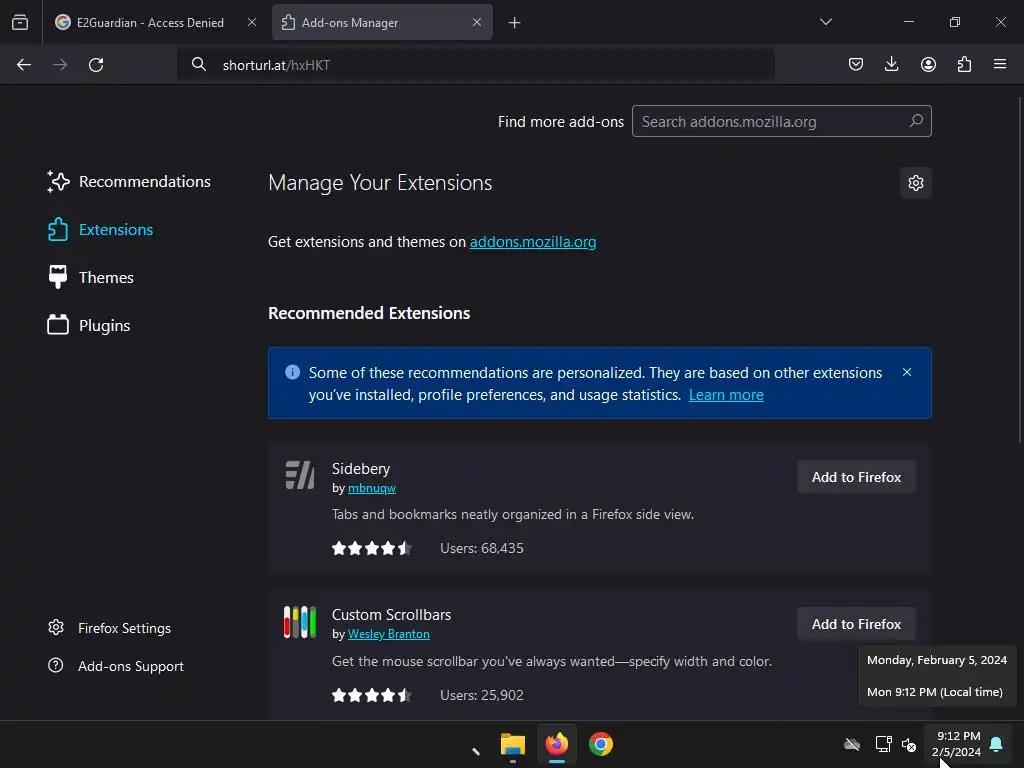Select the Add-ons Manager tab
The width and height of the screenshot is (1024, 768).
[382, 22]
